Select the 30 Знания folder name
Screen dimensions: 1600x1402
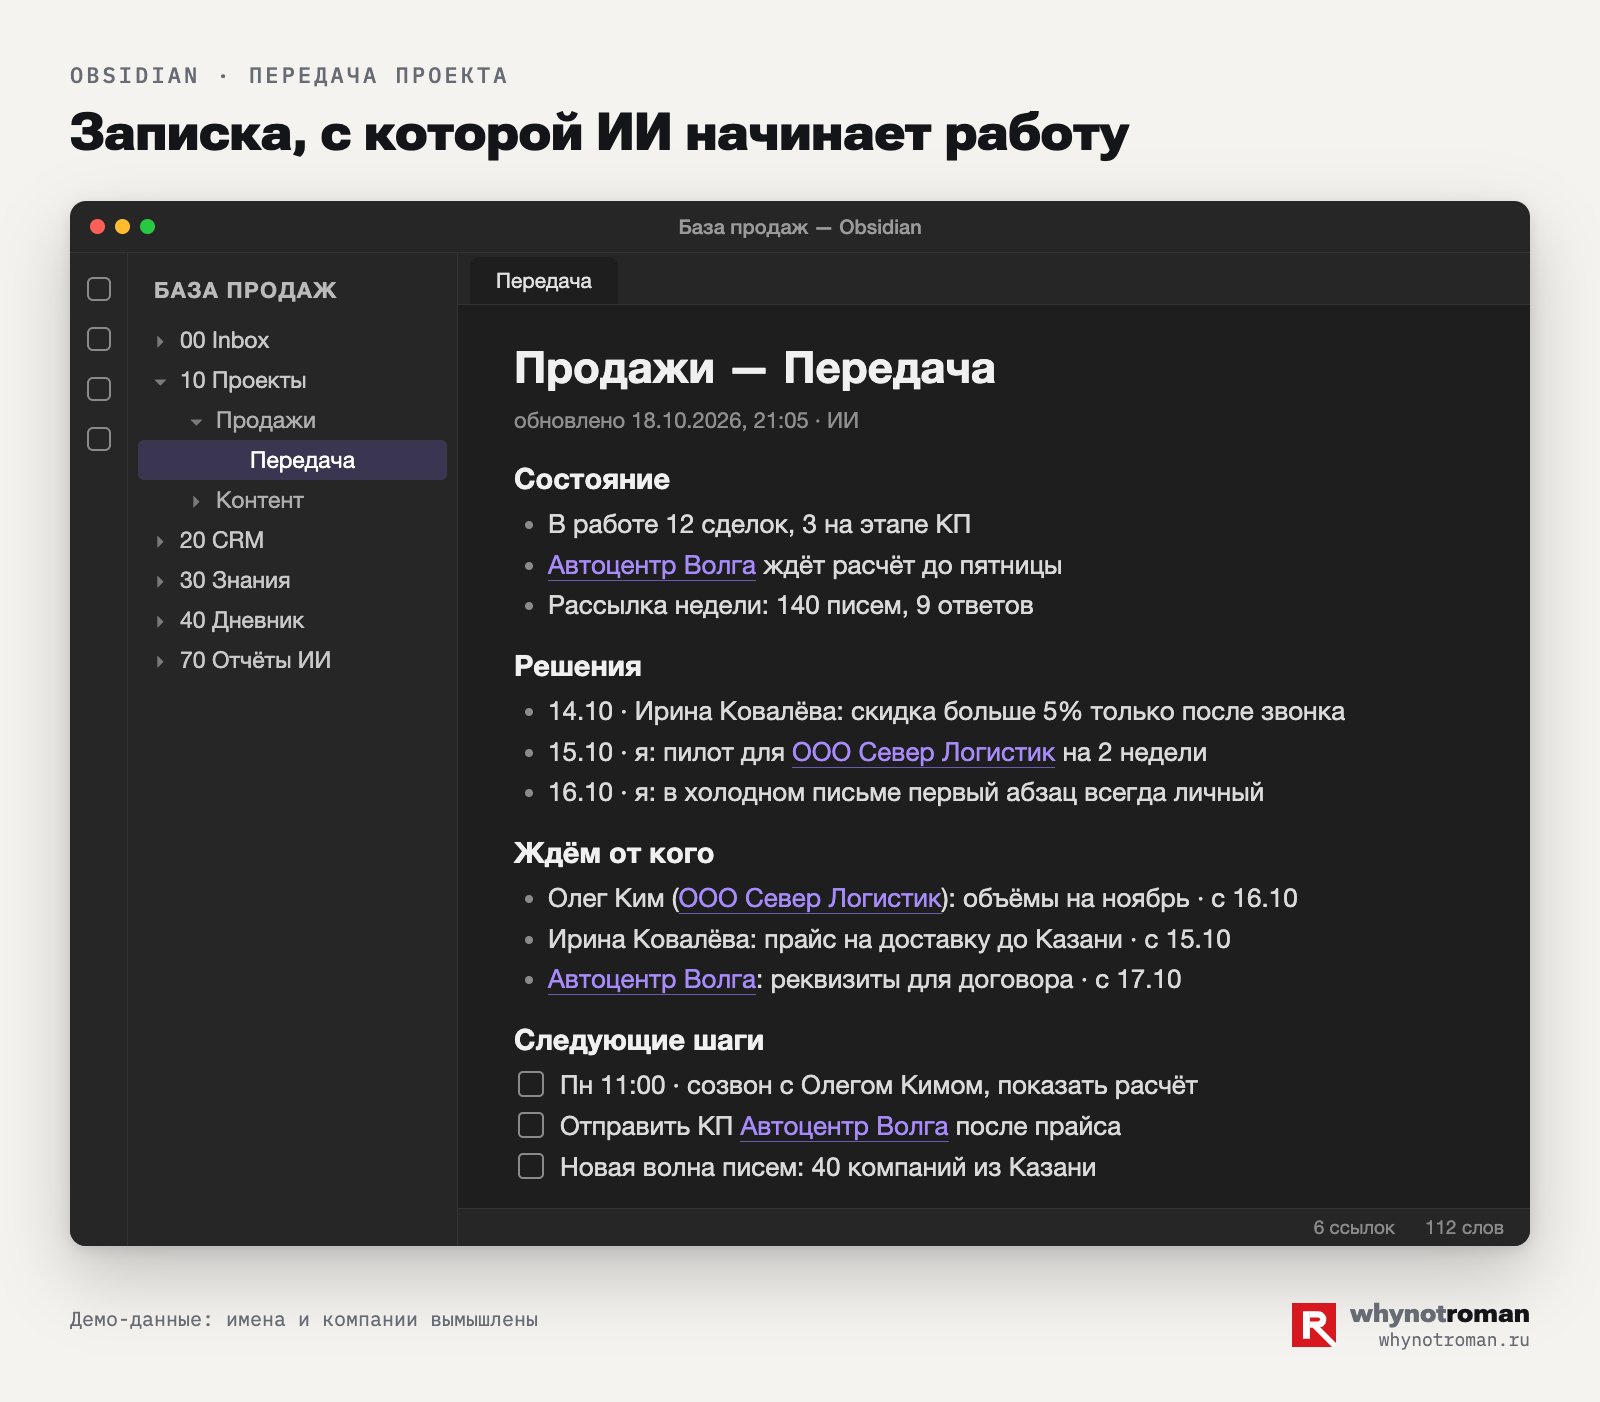(x=235, y=580)
